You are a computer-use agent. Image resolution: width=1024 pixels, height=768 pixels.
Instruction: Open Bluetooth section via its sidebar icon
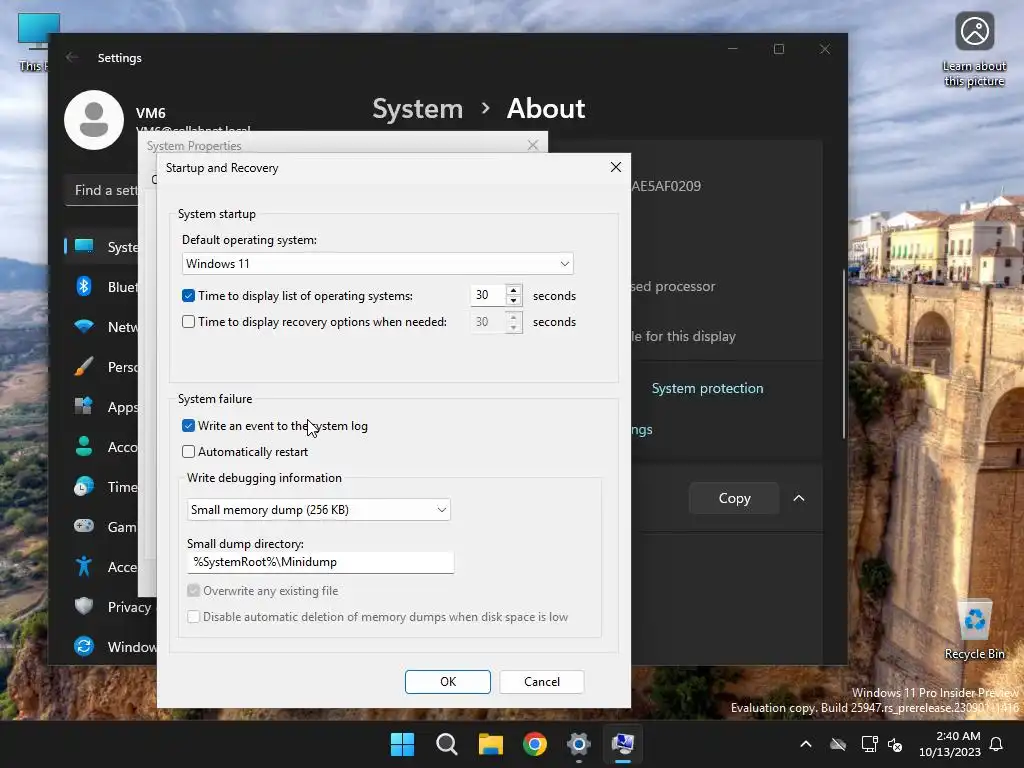pos(84,287)
